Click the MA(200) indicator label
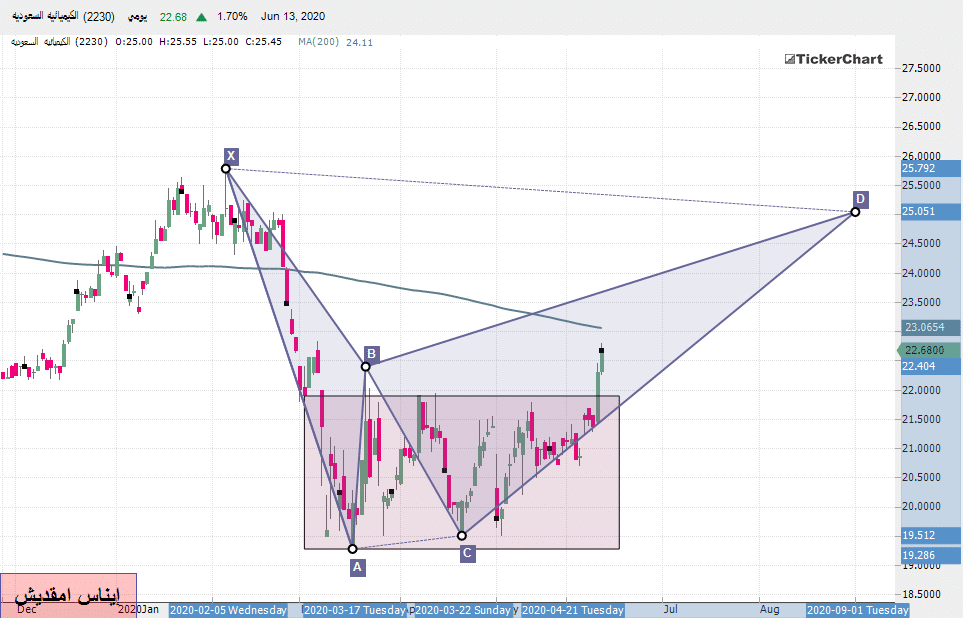The image size is (963, 618). pos(319,42)
